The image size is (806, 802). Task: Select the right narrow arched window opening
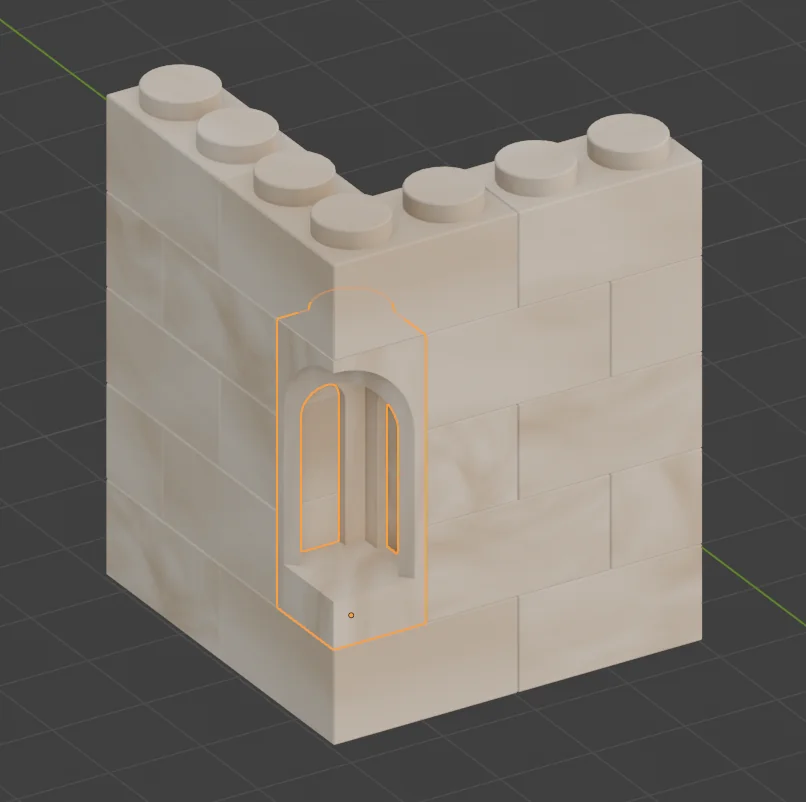coord(393,478)
